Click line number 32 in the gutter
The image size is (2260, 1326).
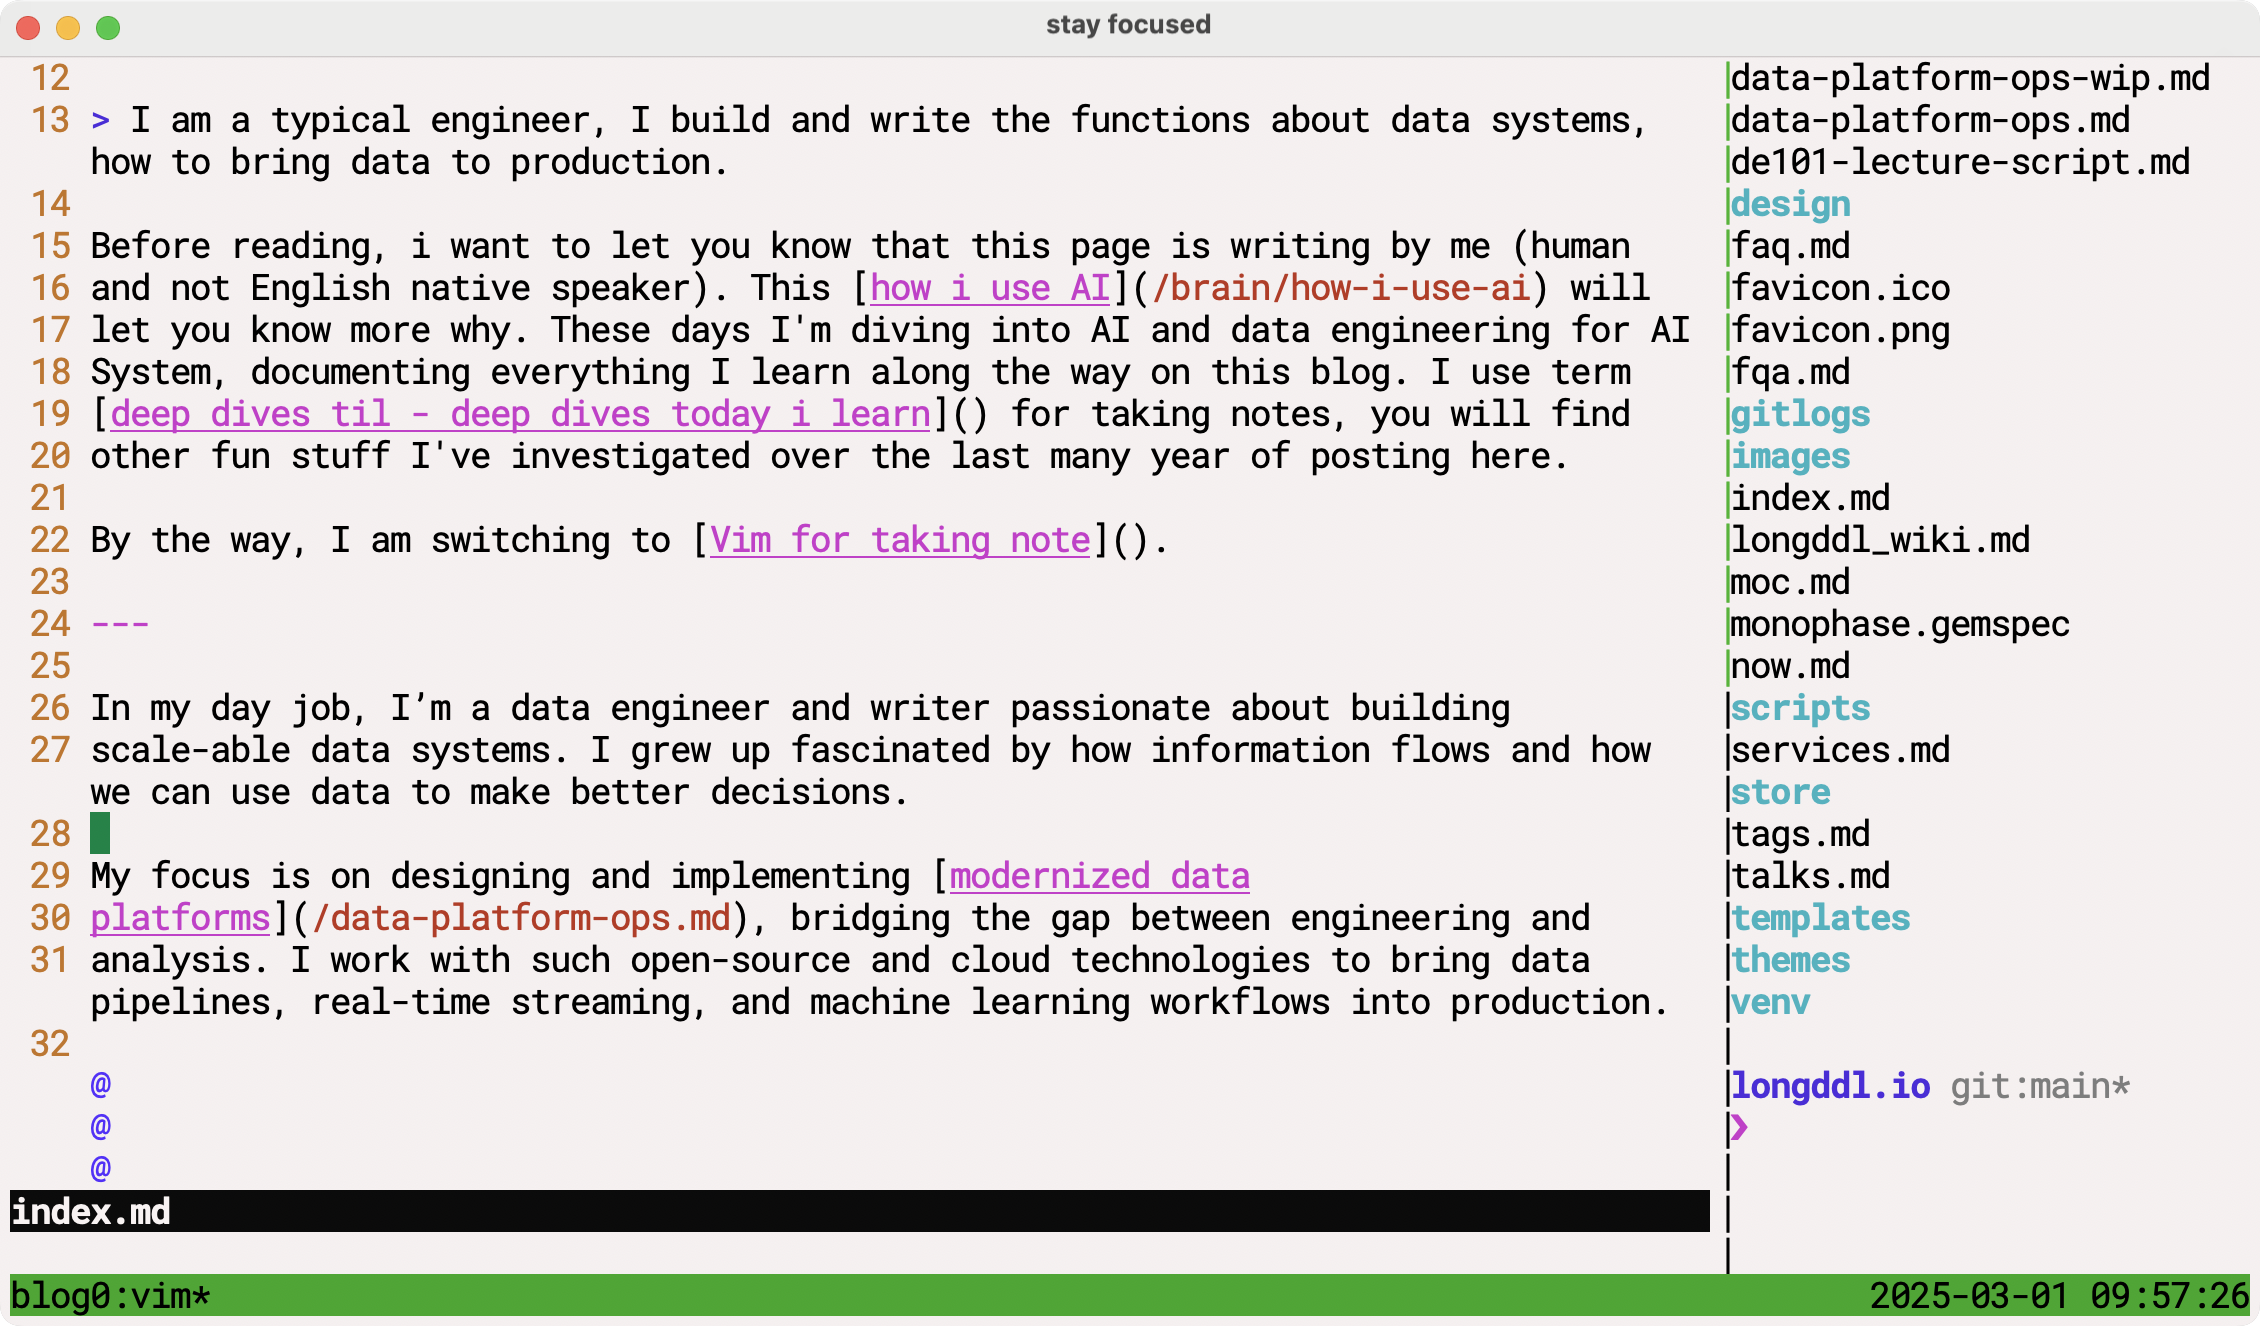pos(50,1044)
